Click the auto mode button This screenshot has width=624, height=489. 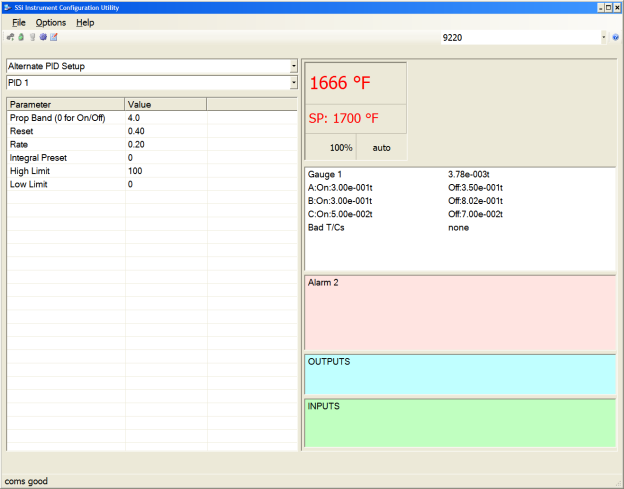point(381,147)
